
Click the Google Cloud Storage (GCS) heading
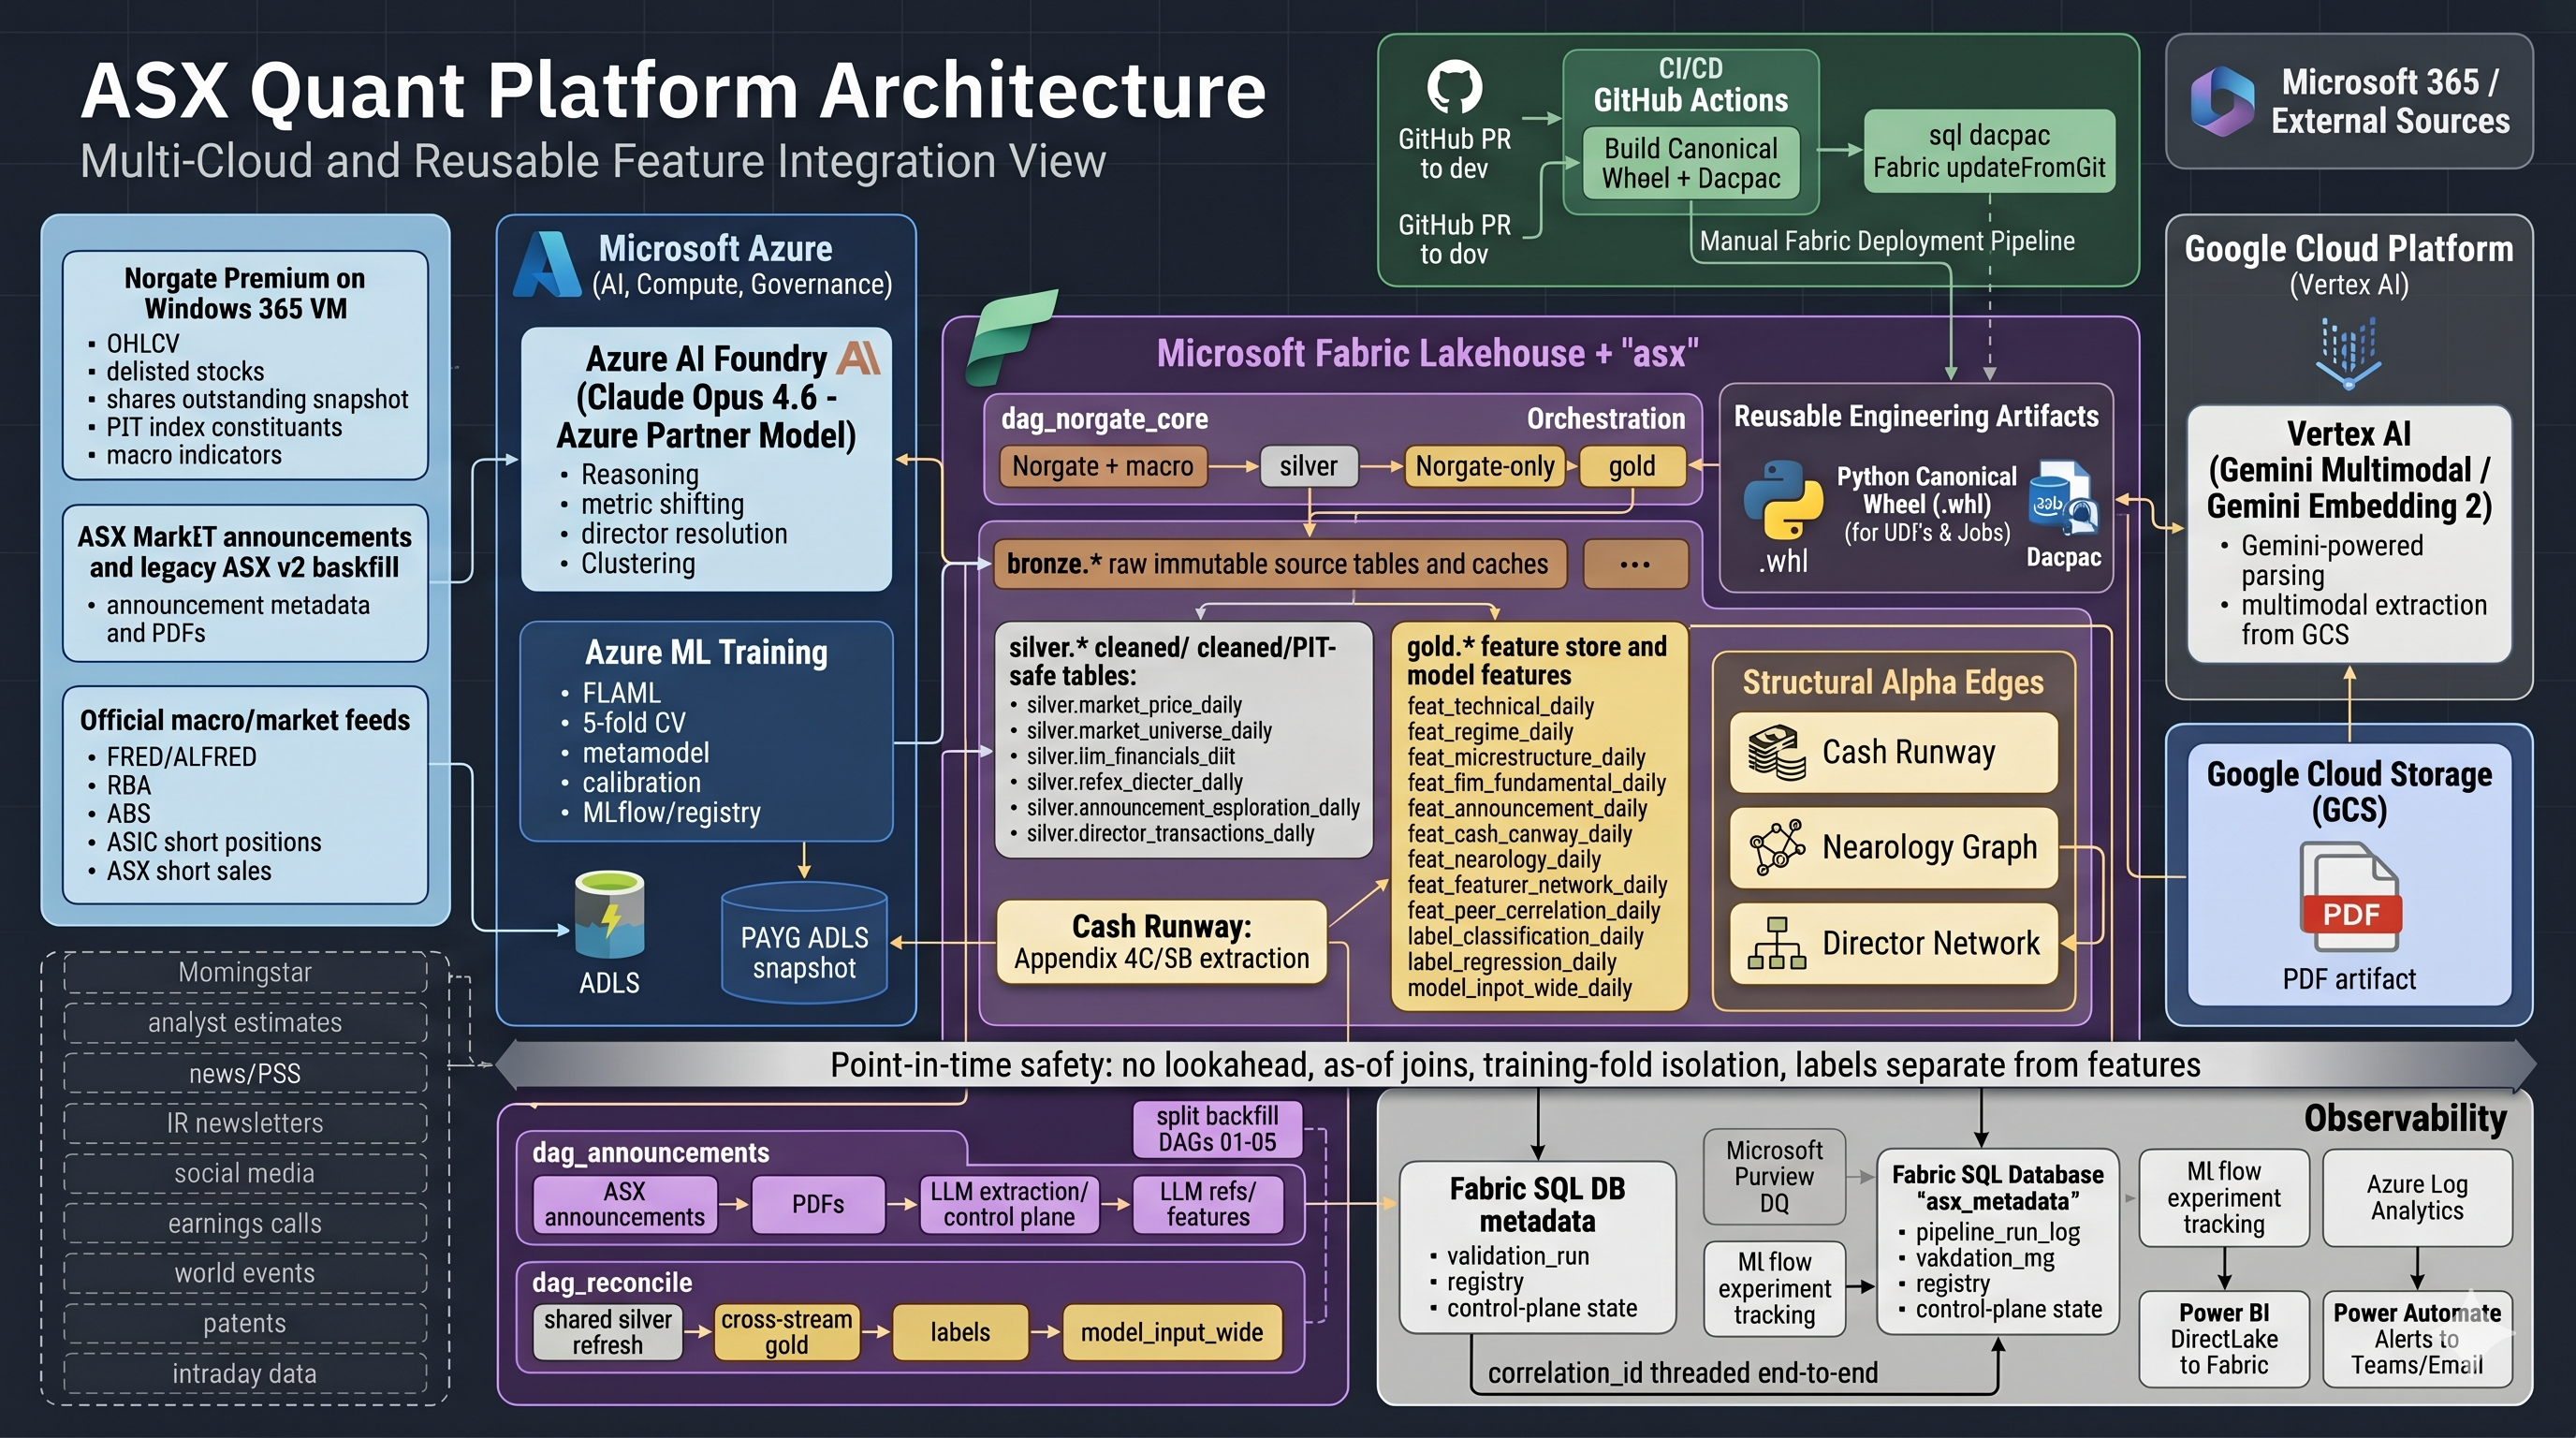tap(2349, 791)
